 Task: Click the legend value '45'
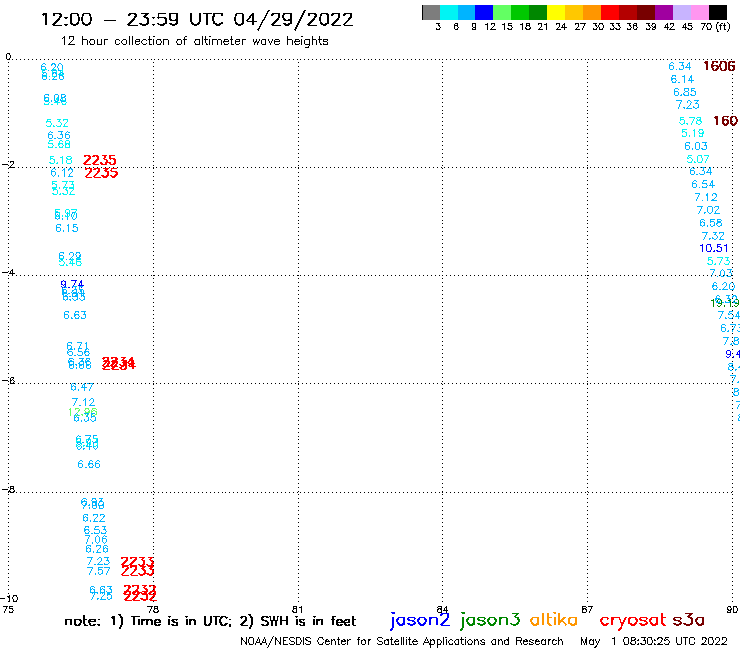click(x=687, y=26)
